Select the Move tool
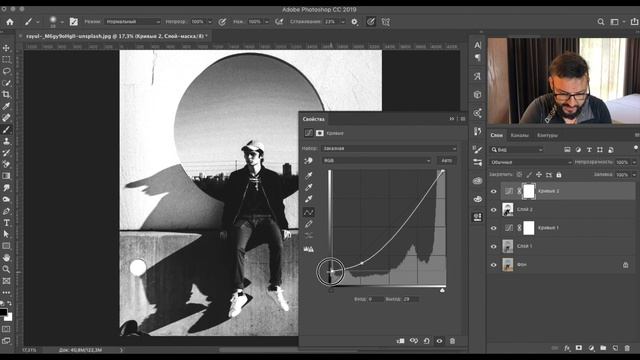This screenshot has width=640, height=360. coord(6,48)
